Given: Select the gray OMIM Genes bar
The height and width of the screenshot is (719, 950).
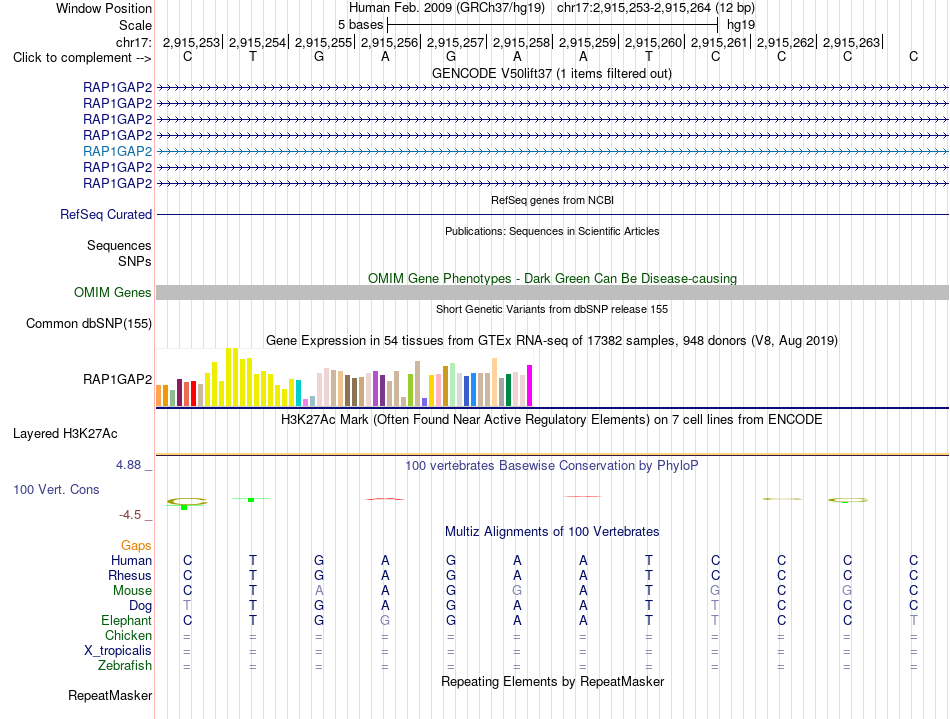Looking at the screenshot, I should [x=552, y=293].
